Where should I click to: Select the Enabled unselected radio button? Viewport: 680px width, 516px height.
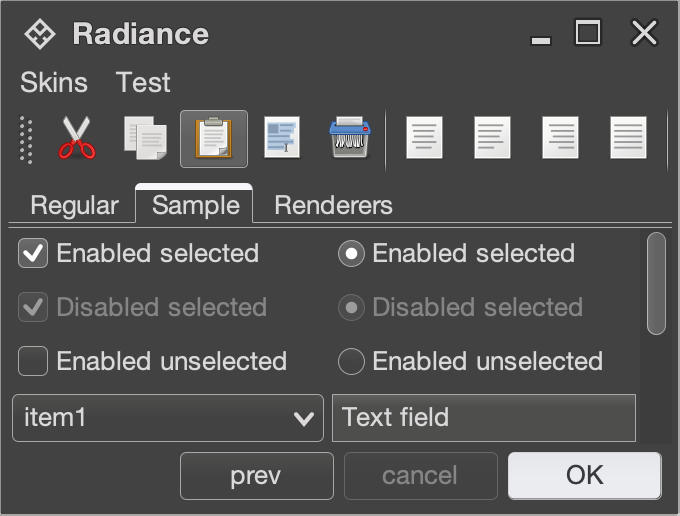click(x=351, y=361)
